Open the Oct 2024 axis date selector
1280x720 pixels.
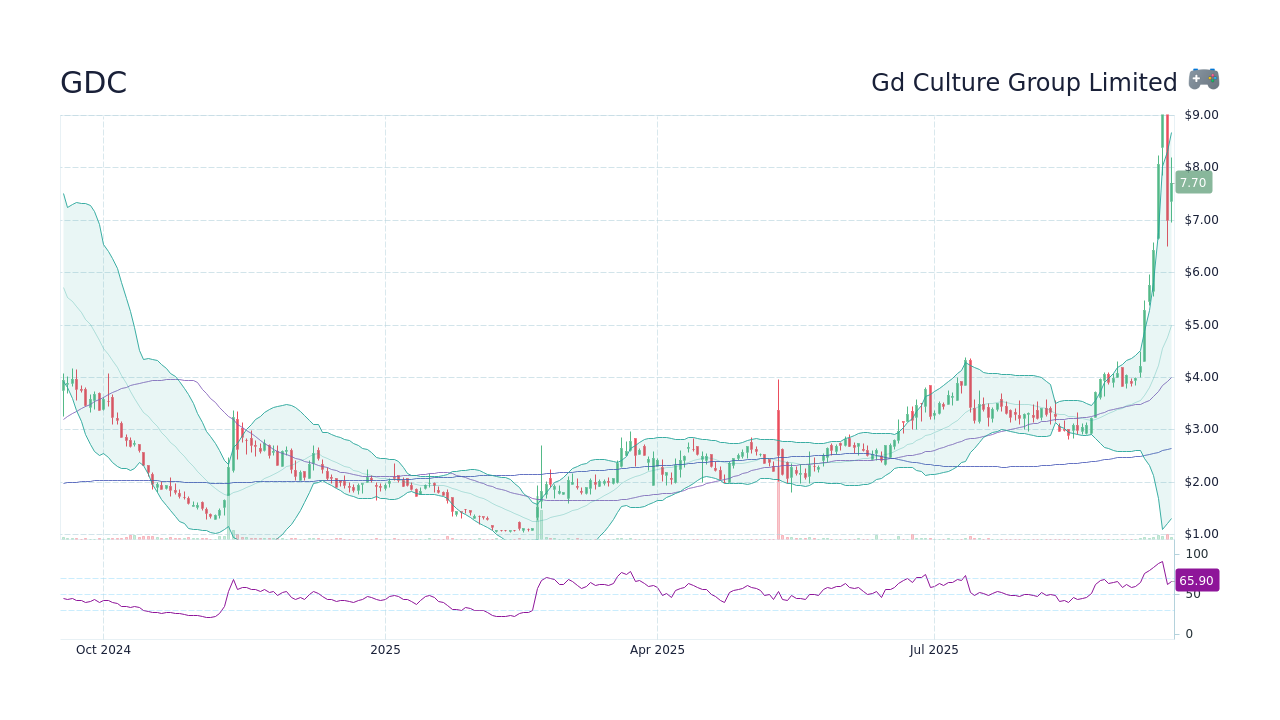103,649
